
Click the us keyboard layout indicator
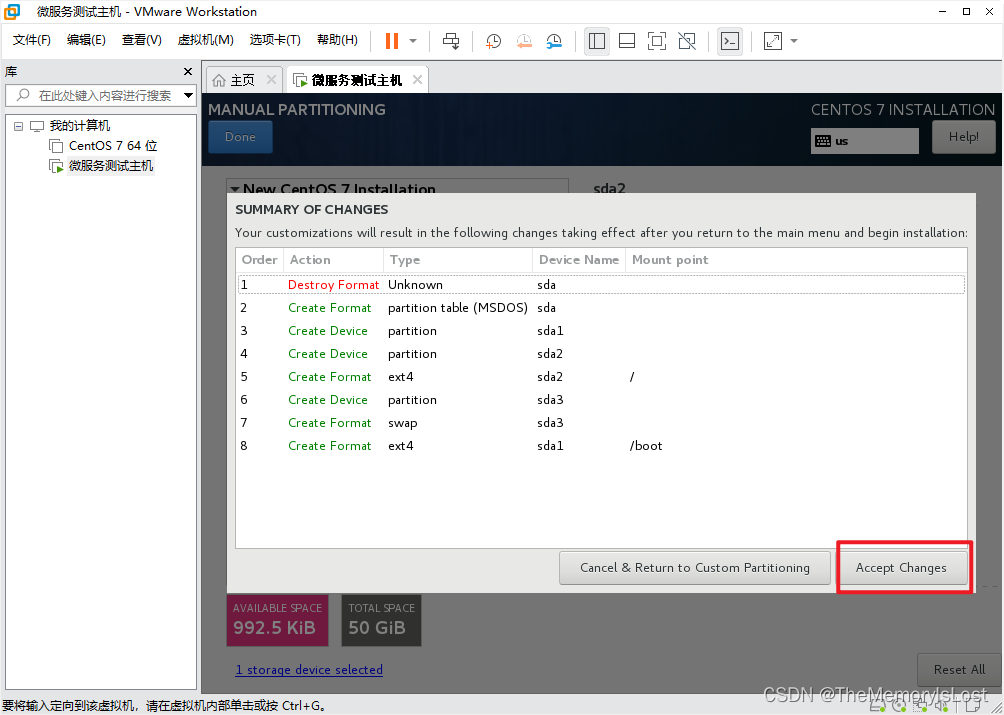[864, 141]
